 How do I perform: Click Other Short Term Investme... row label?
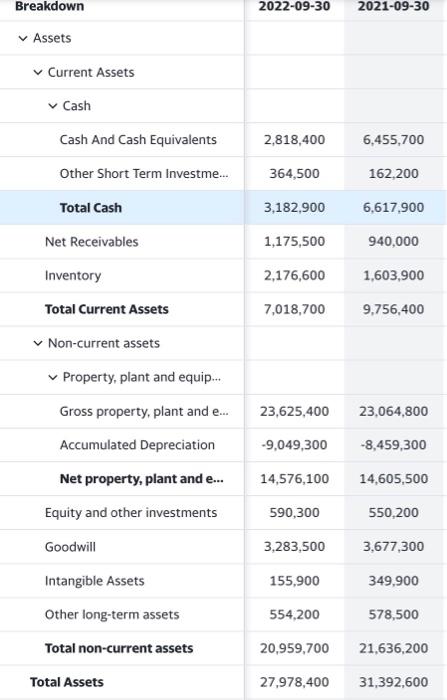pos(144,174)
